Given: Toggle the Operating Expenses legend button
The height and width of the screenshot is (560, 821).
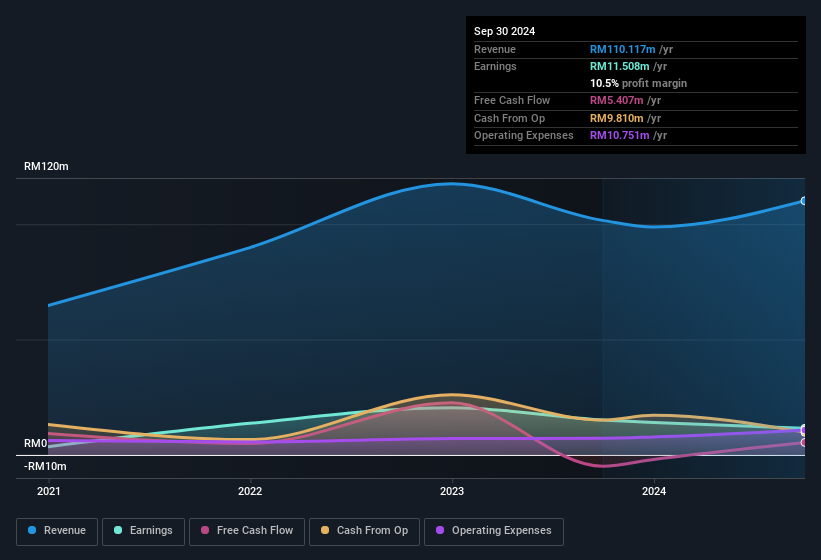Looking at the screenshot, I should point(494,532).
